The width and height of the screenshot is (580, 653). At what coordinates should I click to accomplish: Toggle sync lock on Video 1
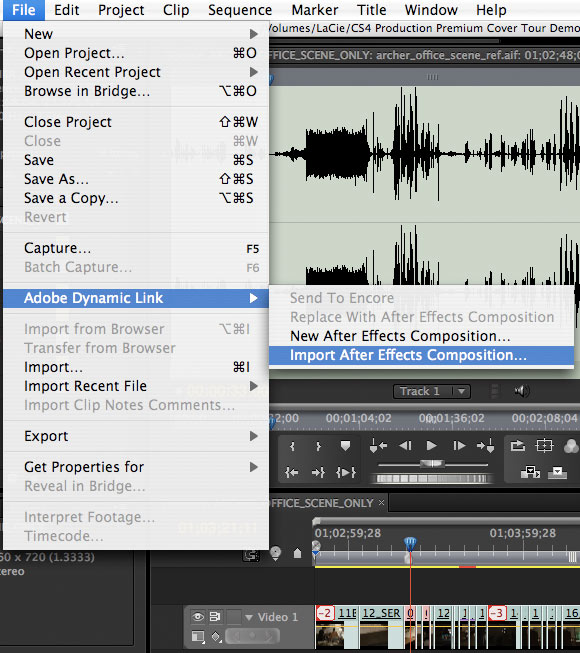click(x=215, y=616)
